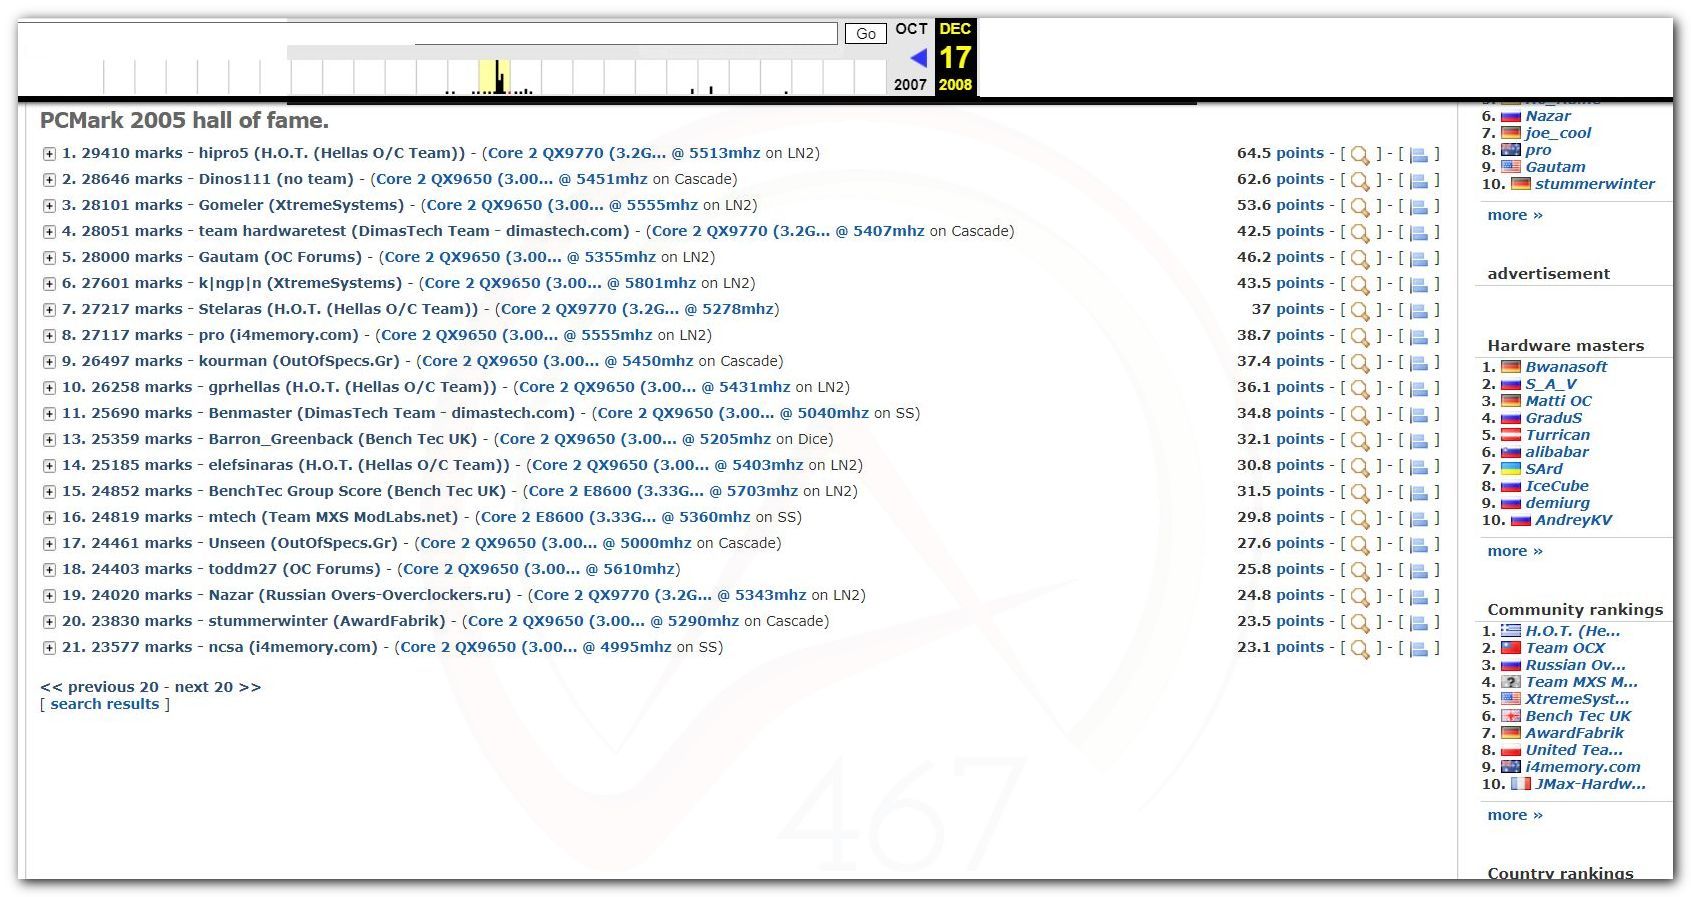Expand entry 1 hipro5 with plus box
This screenshot has width=1691, height=897.
tap(49, 154)
